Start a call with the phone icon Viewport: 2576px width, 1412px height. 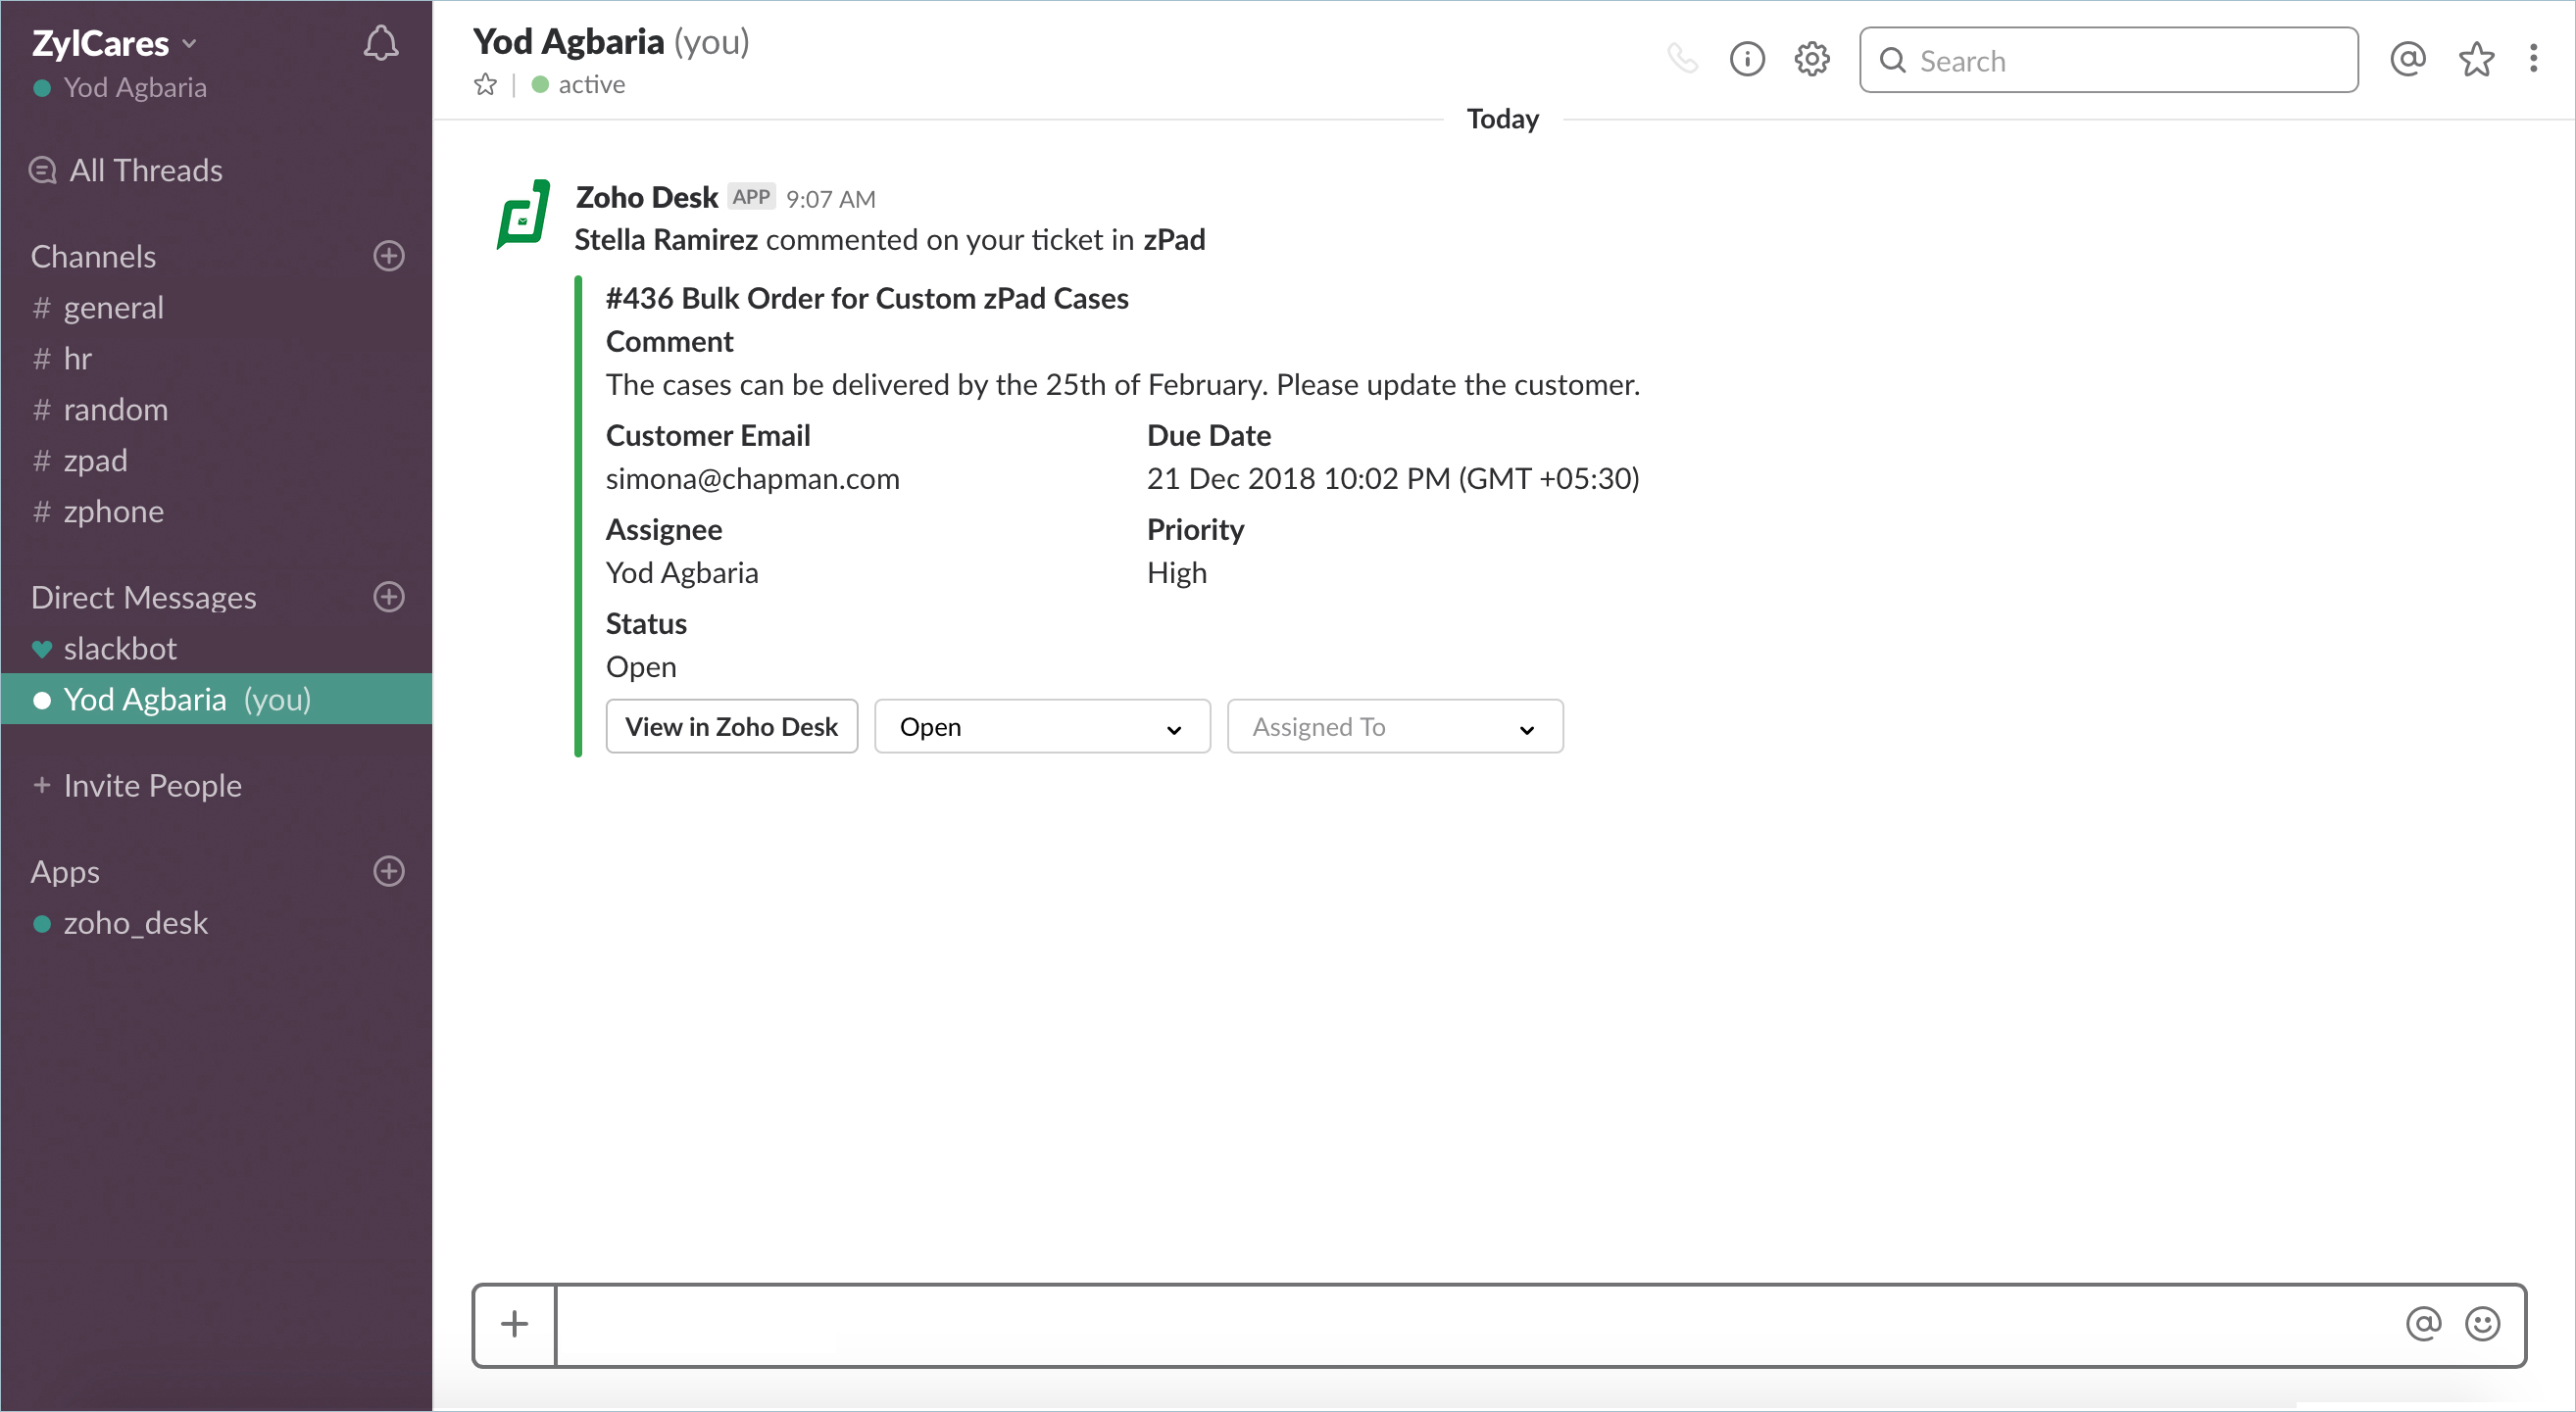(x=1682, y=60)
